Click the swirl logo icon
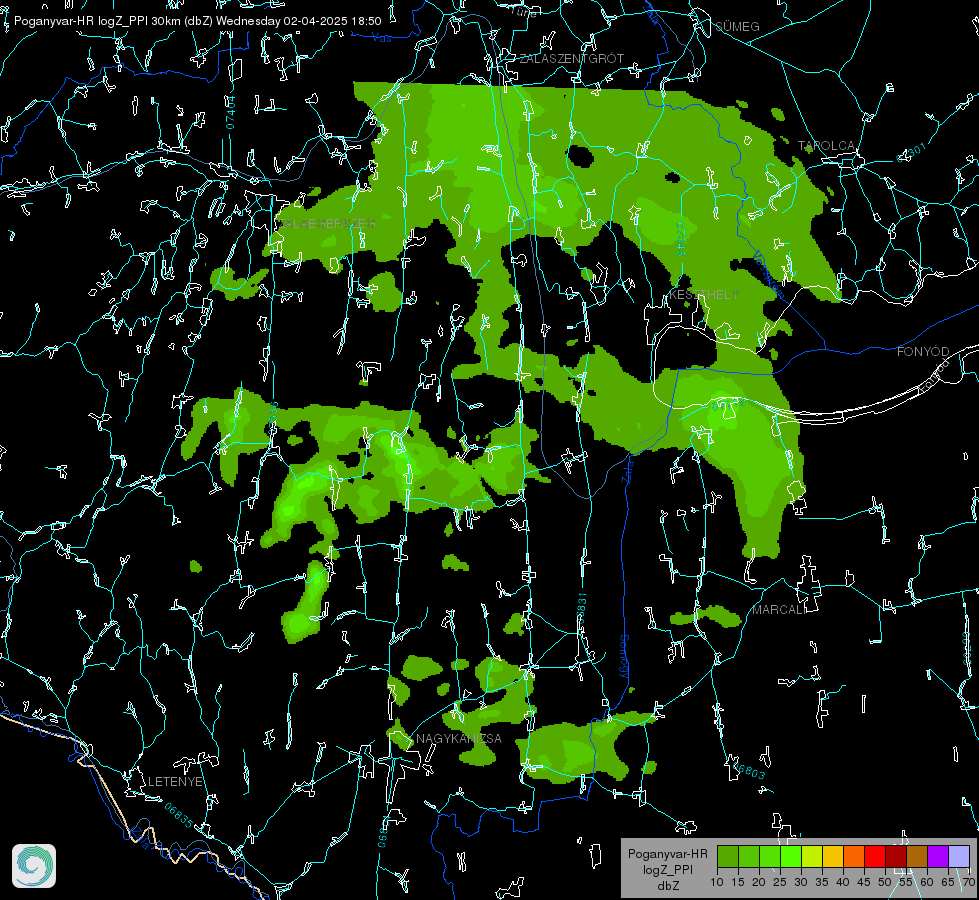The image size is (979, 900). (x=34, y=866)
